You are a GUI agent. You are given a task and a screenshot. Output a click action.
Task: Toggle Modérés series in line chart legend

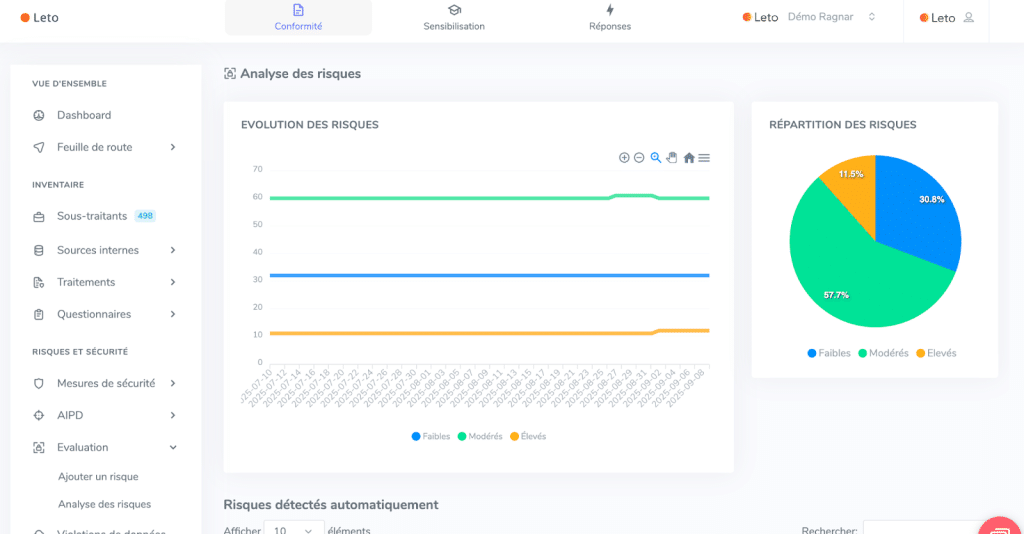pyautogui.click(x=479, y=436)
